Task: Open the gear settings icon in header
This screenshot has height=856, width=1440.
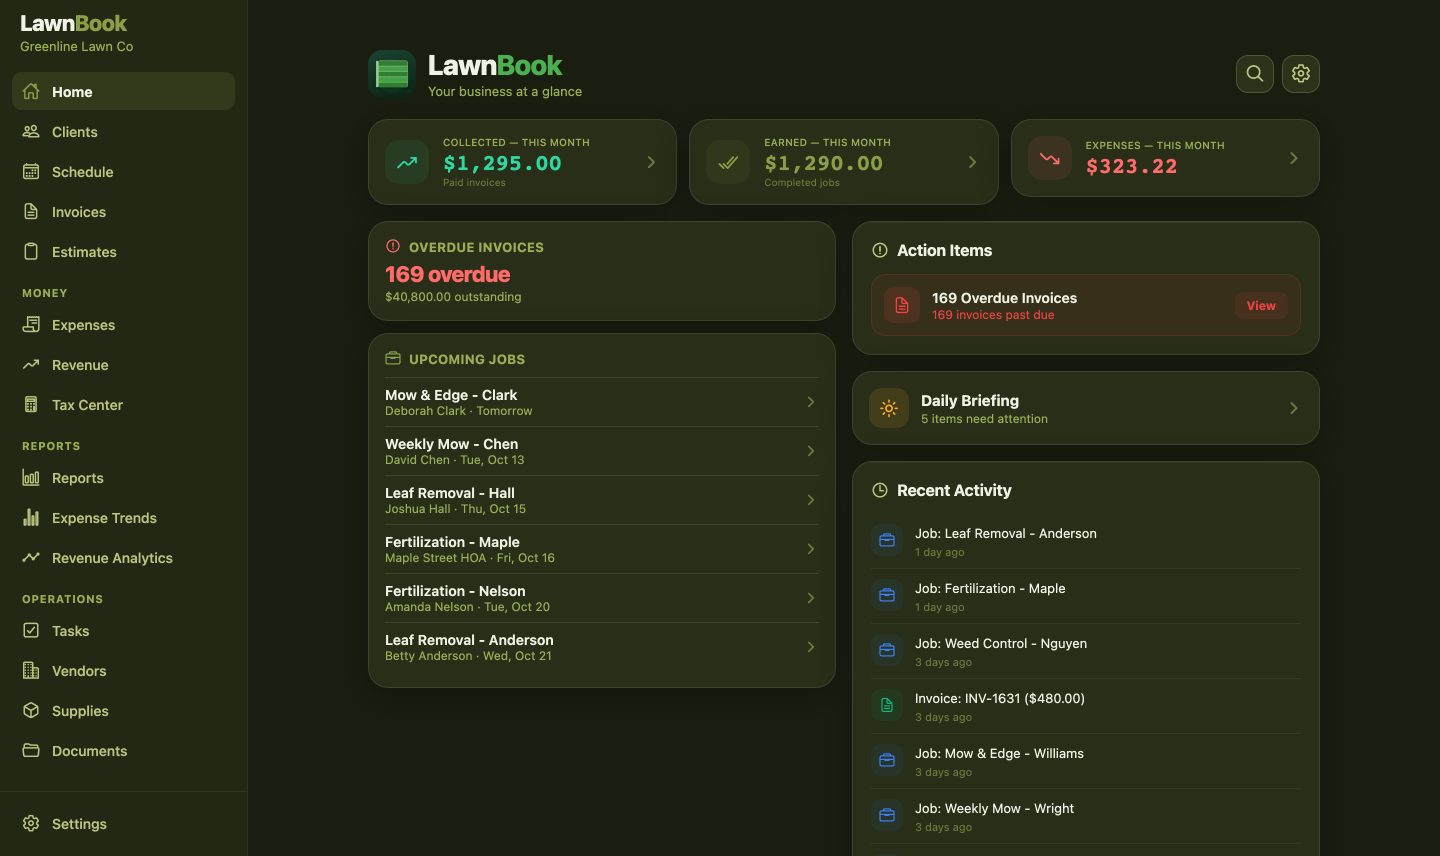Action: pyautogui.click(x=1300, y=74)
